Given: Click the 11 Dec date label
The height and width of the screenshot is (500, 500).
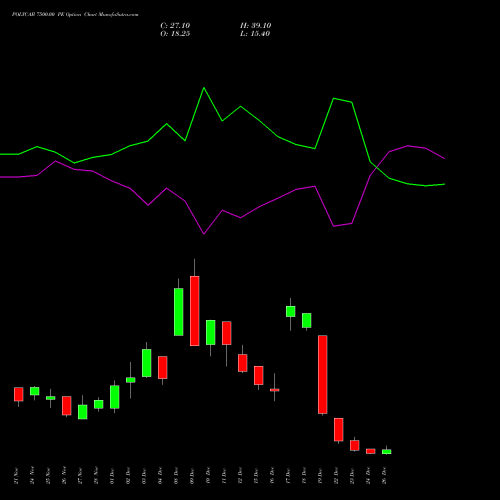Looking at the screenshot, I should coord(224,476).
